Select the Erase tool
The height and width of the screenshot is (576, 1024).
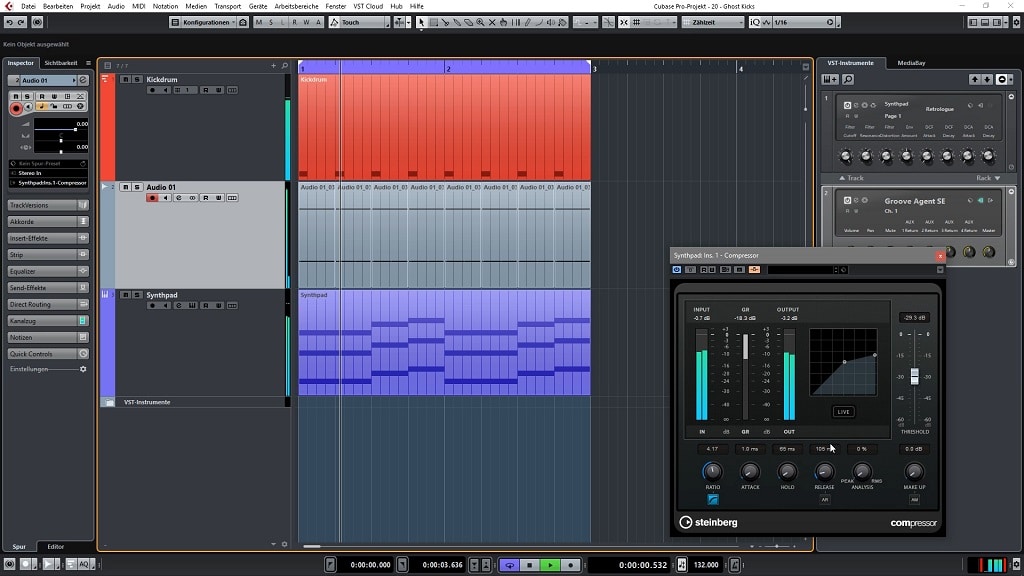coord(469,22)
